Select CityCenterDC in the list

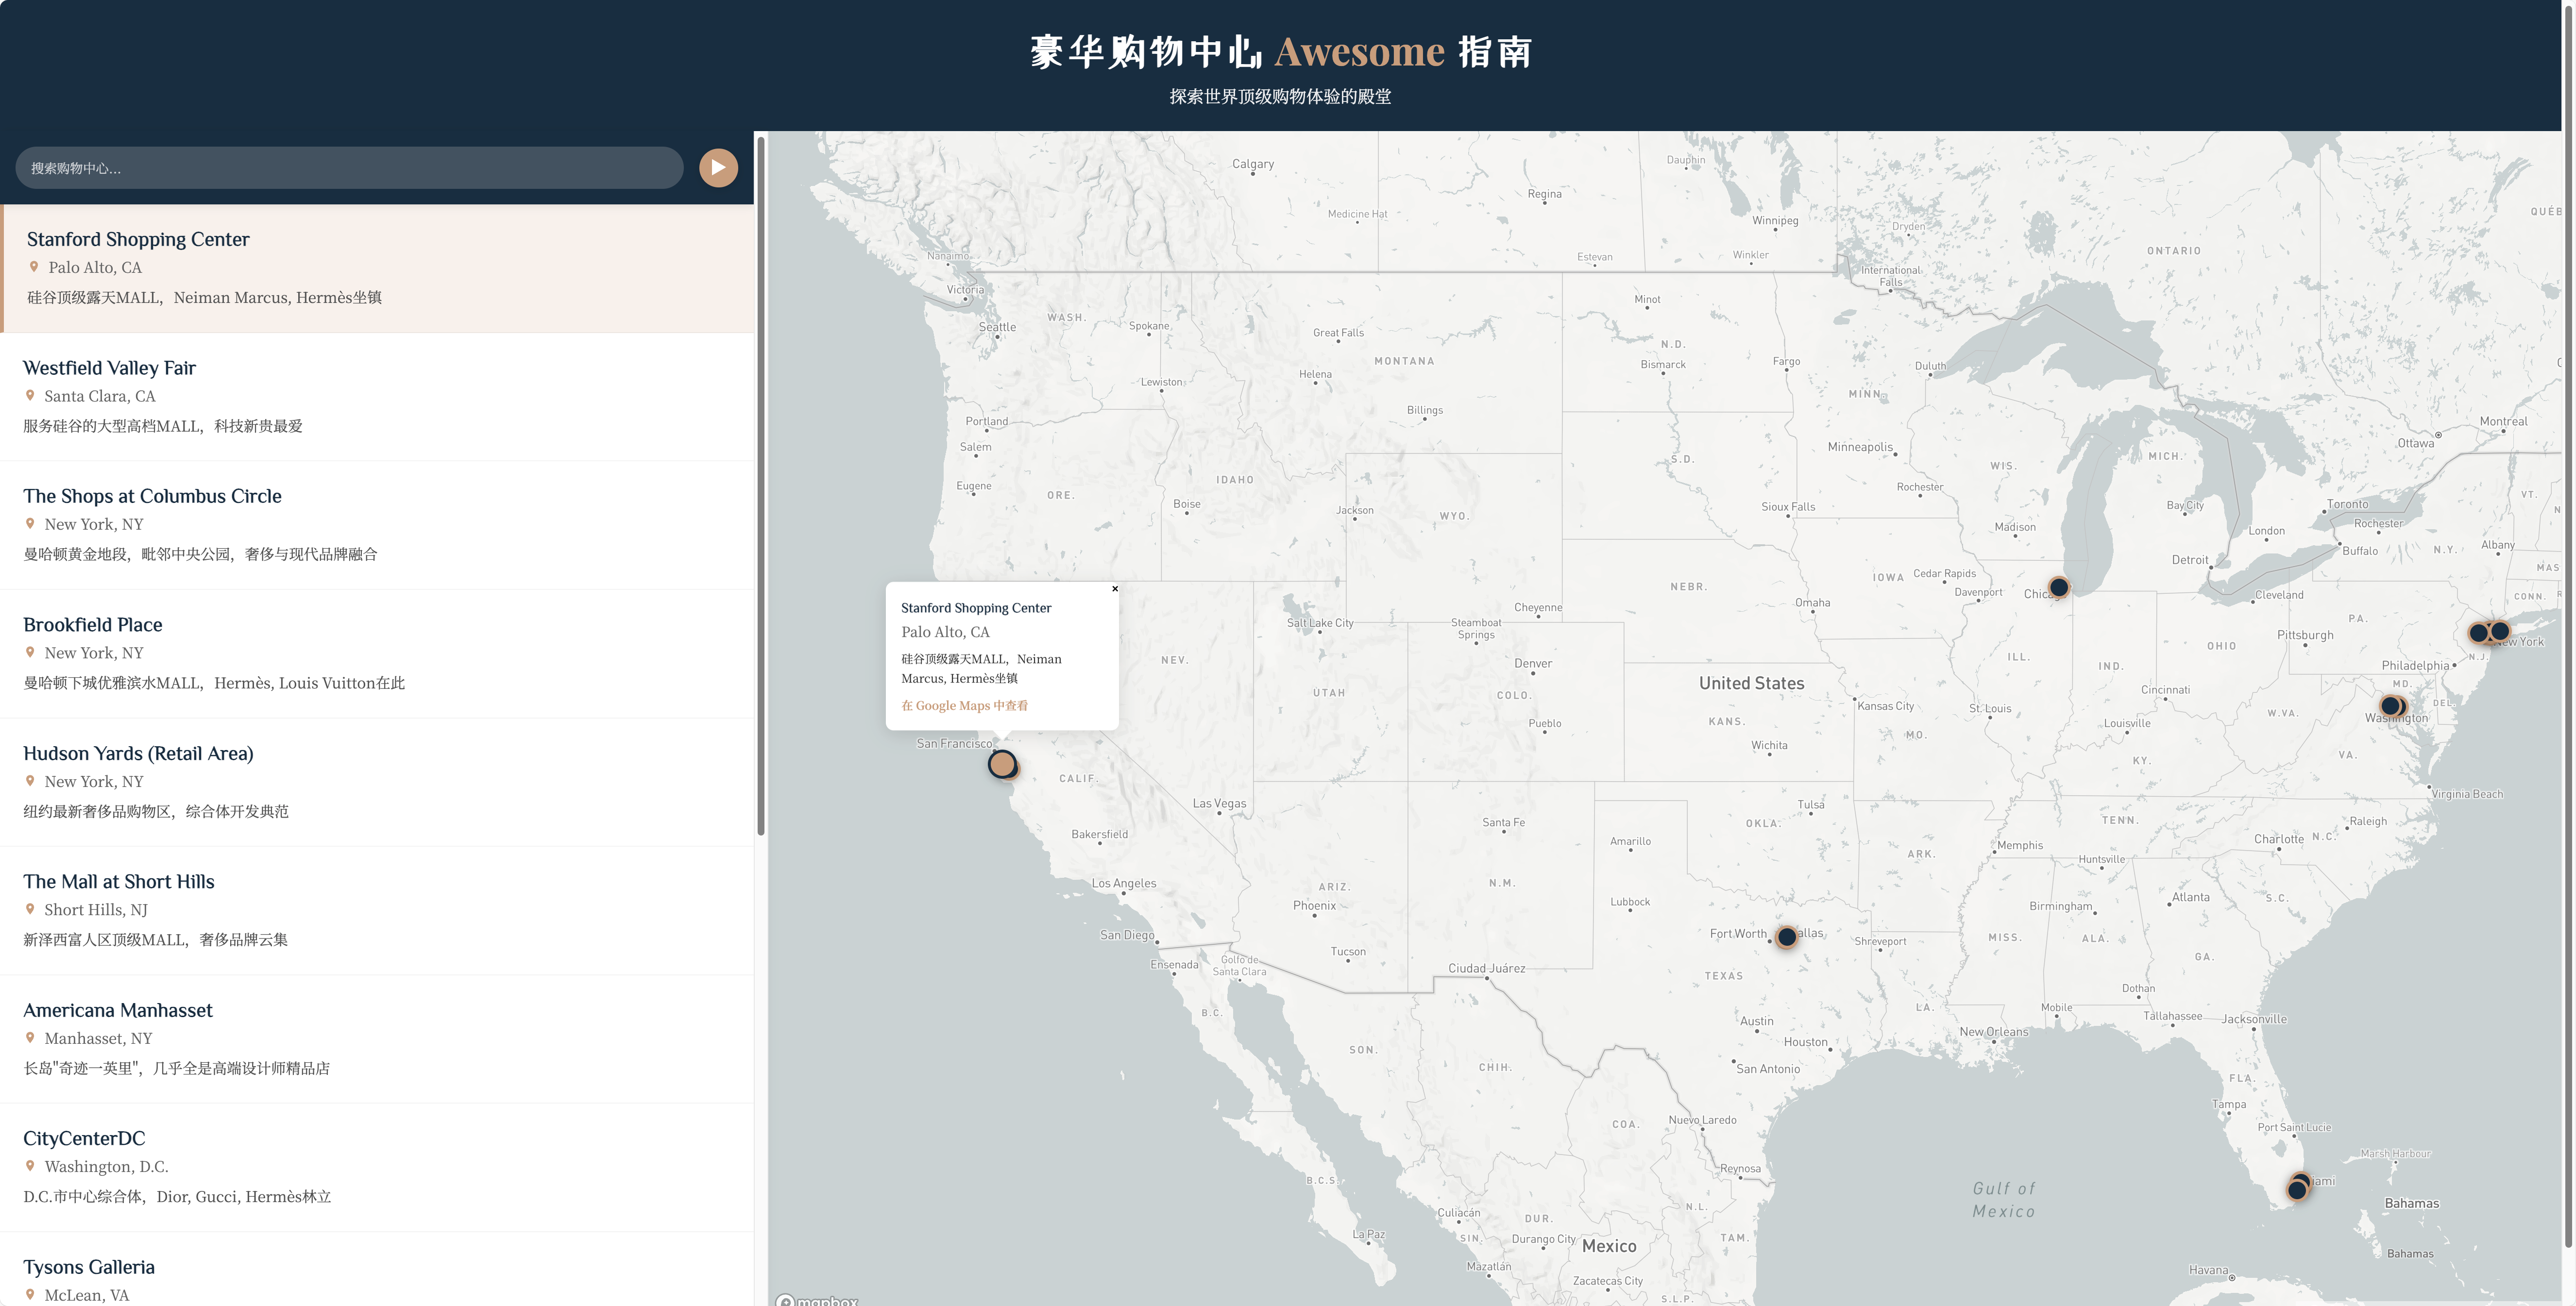[377, 1168]
